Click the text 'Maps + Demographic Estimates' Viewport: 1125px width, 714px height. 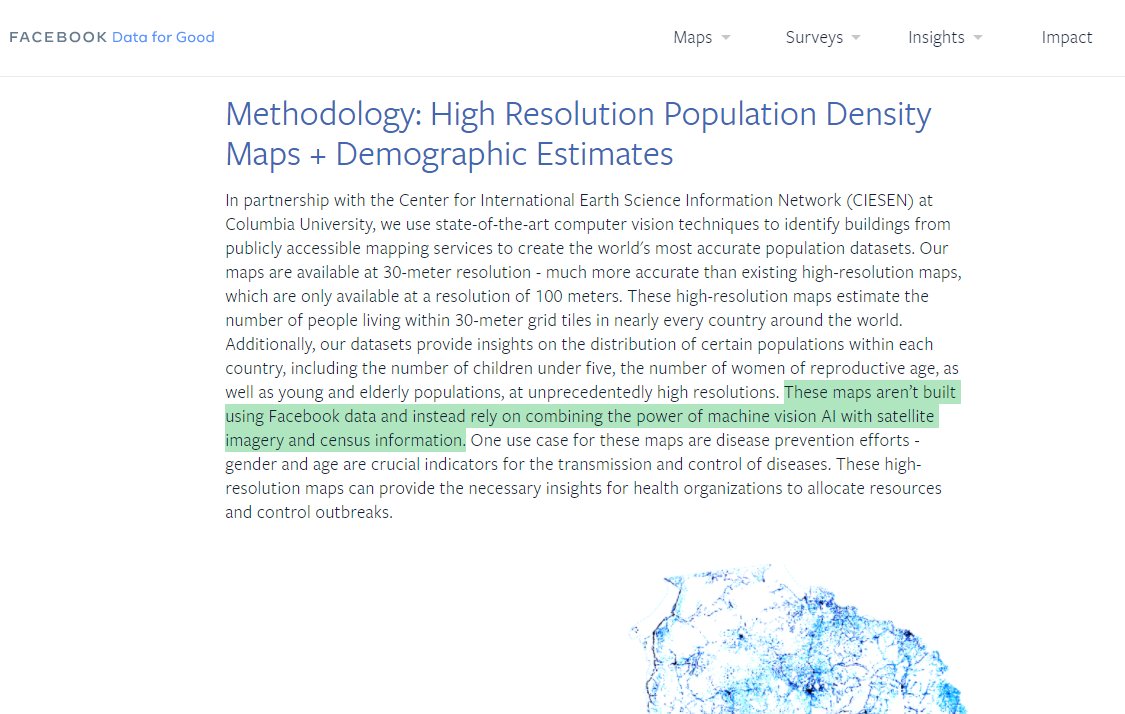[x=449, y=154]
